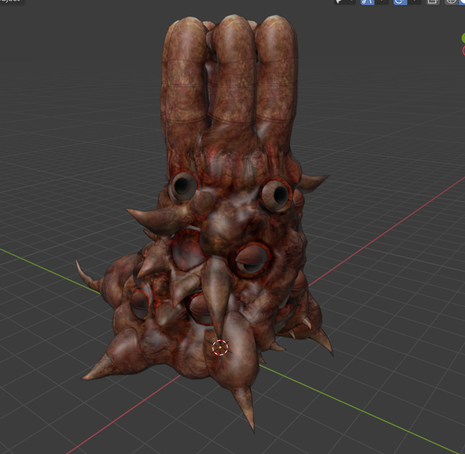Toggle X-Ray mode icon
The width and height of the screenshot is (465, 454).
[x=433, y=2]
